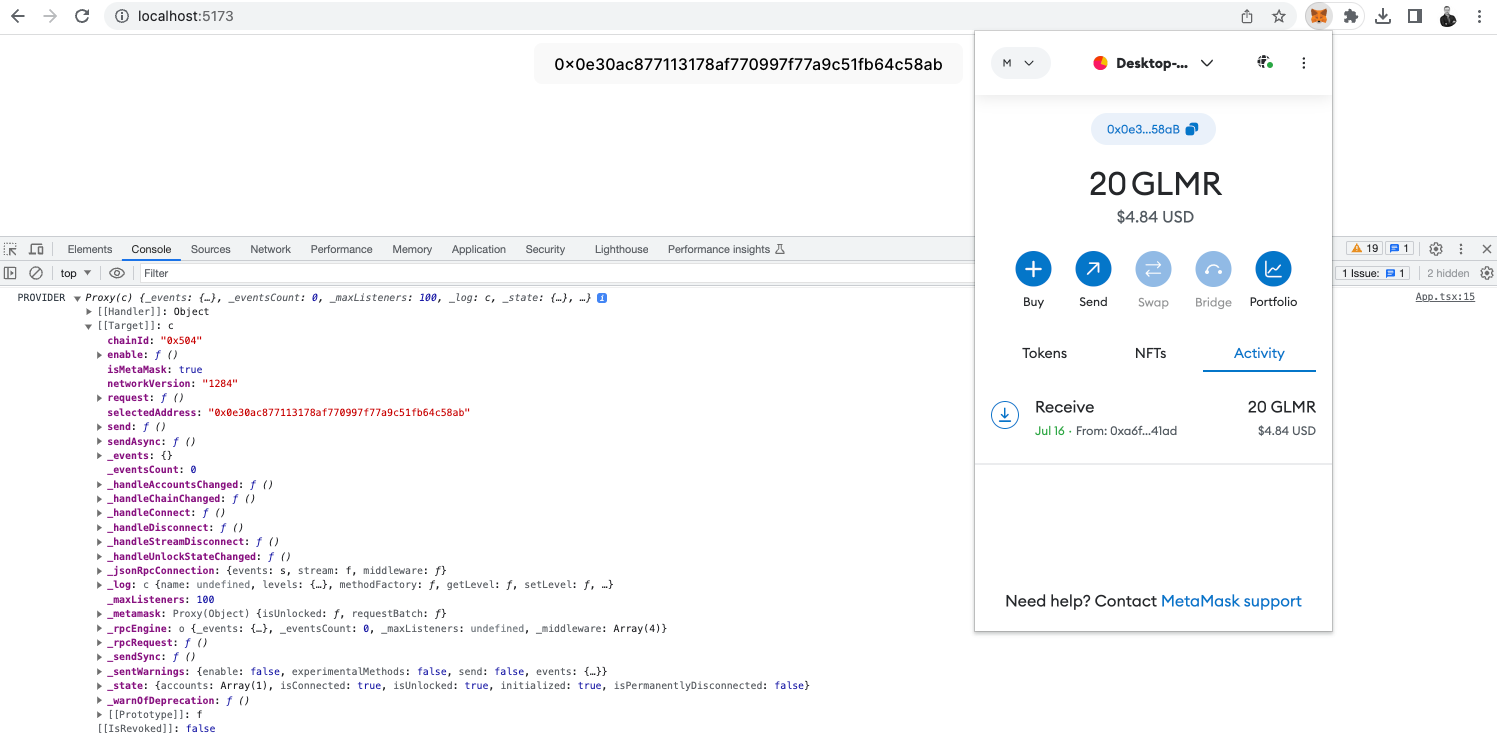Click the 19 warnings badge
Screen dimensions: 1497x736
[1364, 249]
